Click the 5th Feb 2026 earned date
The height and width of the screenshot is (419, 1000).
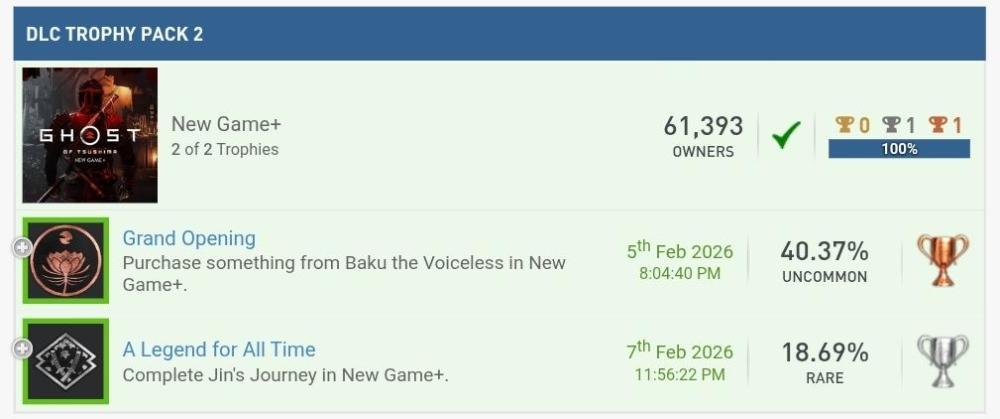[680, 251]
